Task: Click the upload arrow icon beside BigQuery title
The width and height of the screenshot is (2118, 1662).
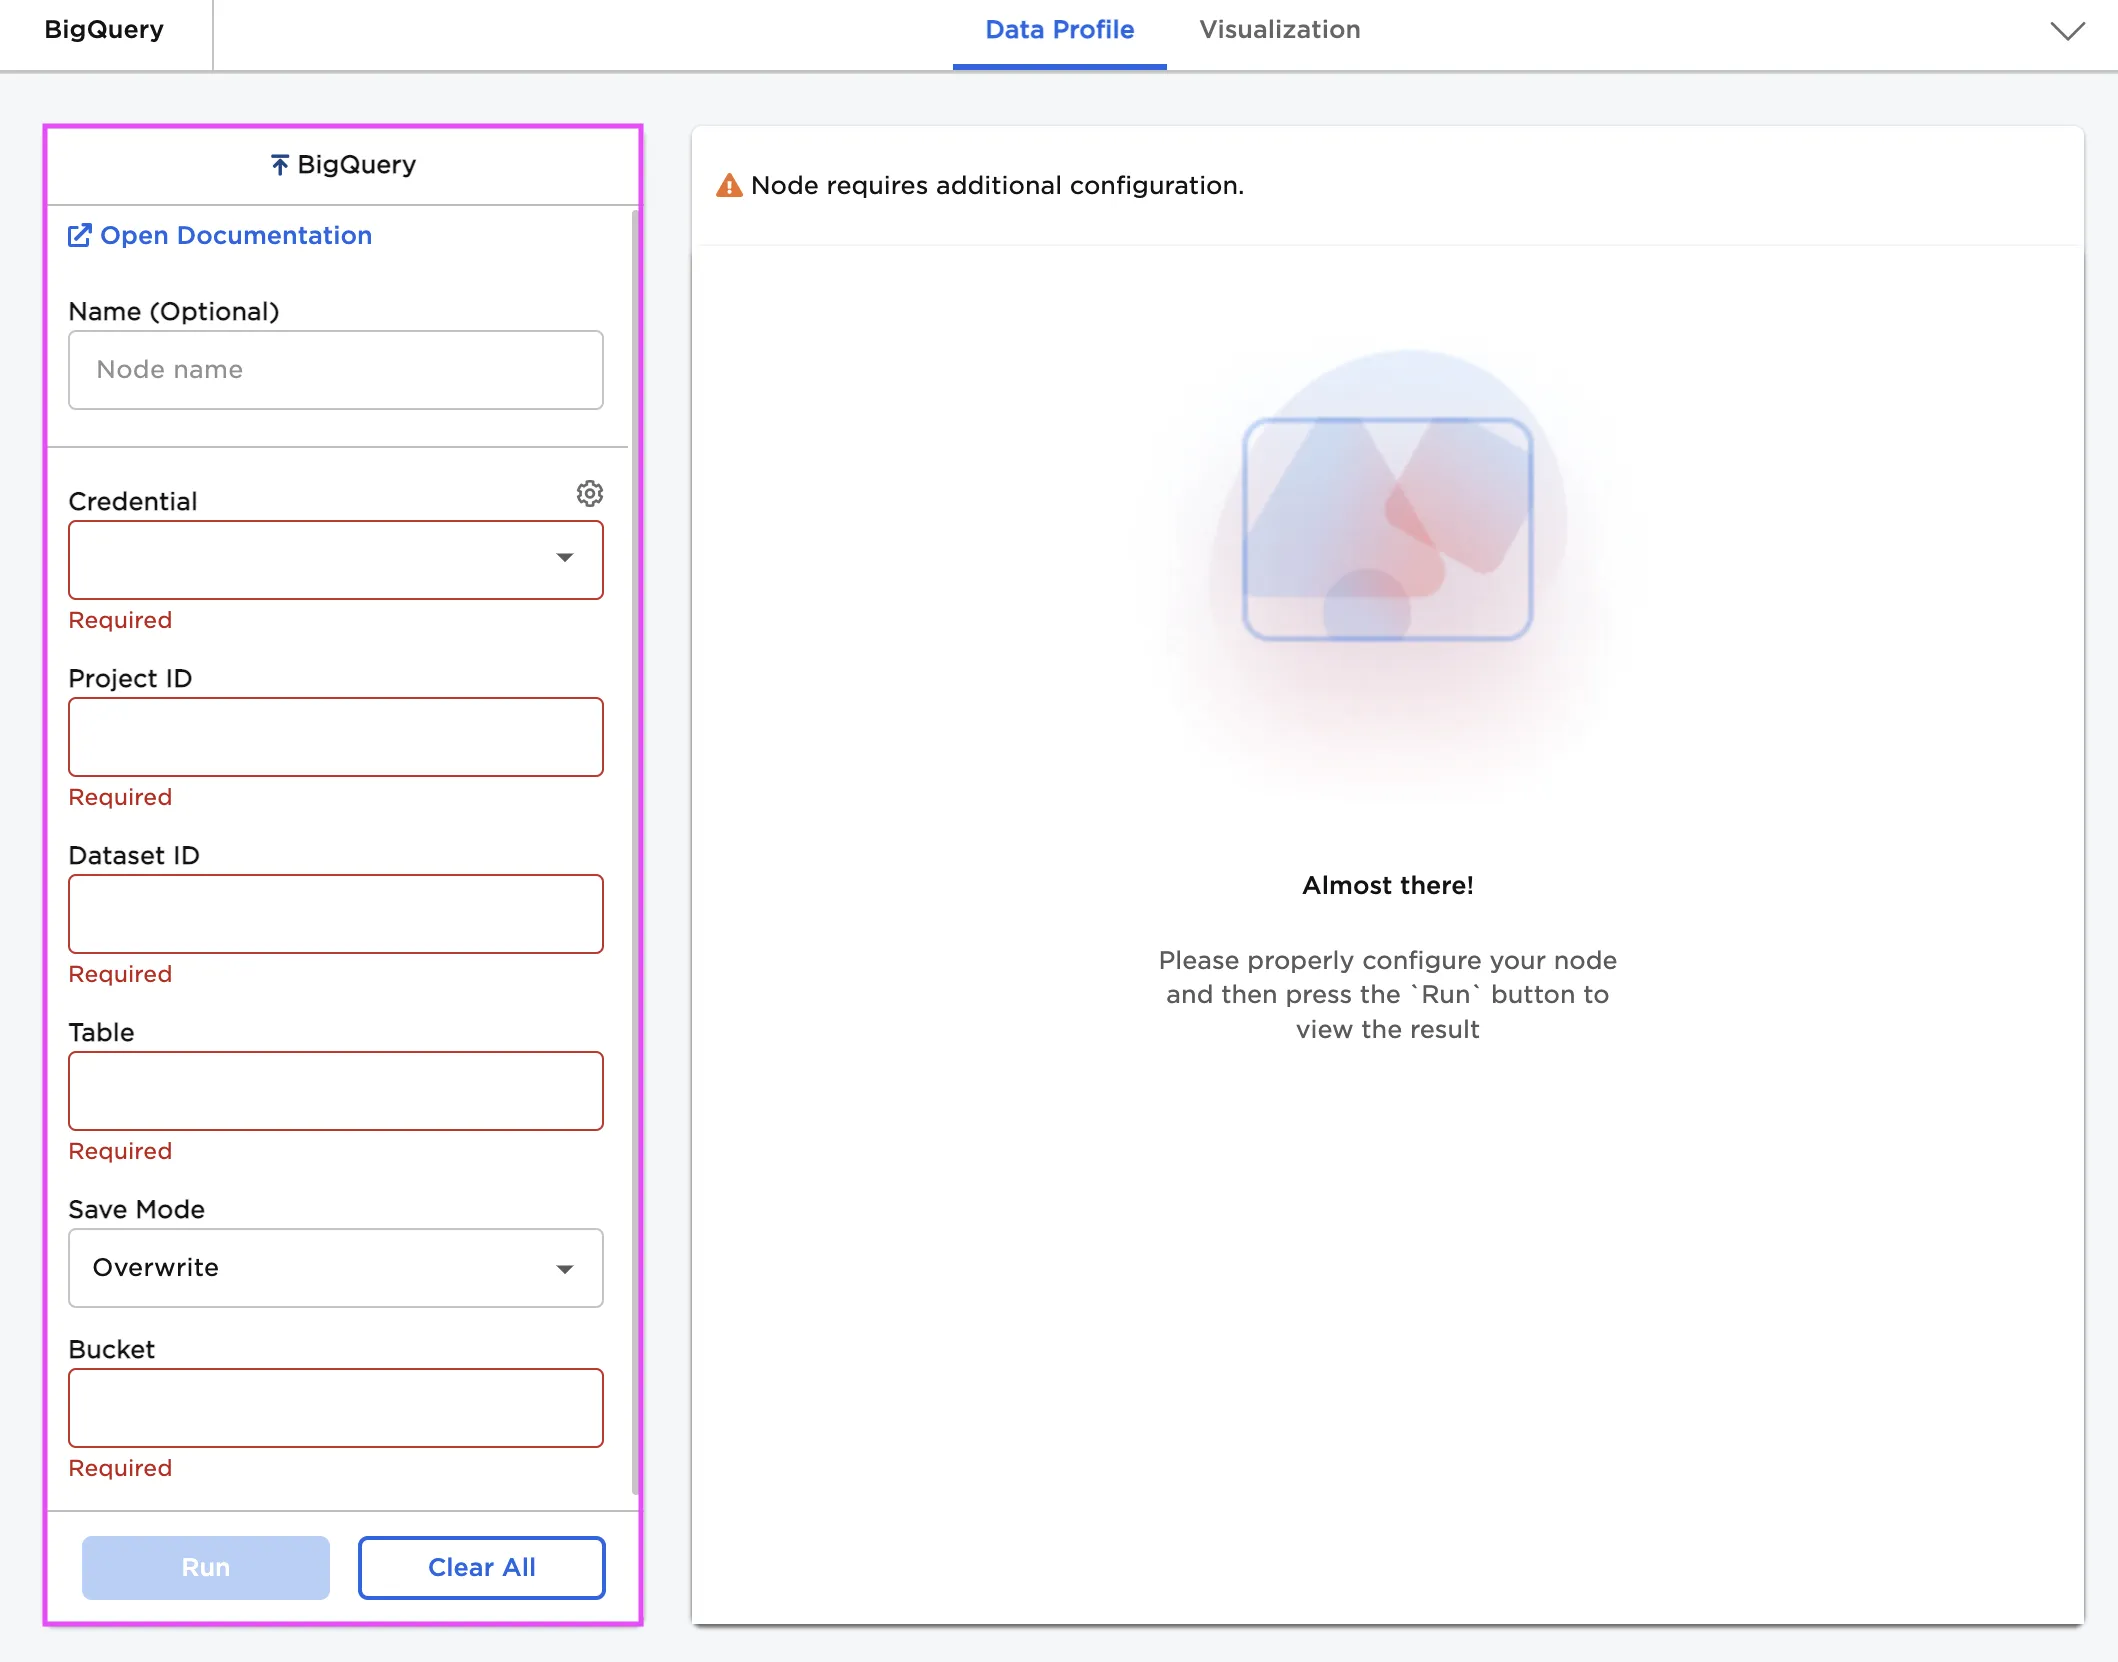Action: 280,164
